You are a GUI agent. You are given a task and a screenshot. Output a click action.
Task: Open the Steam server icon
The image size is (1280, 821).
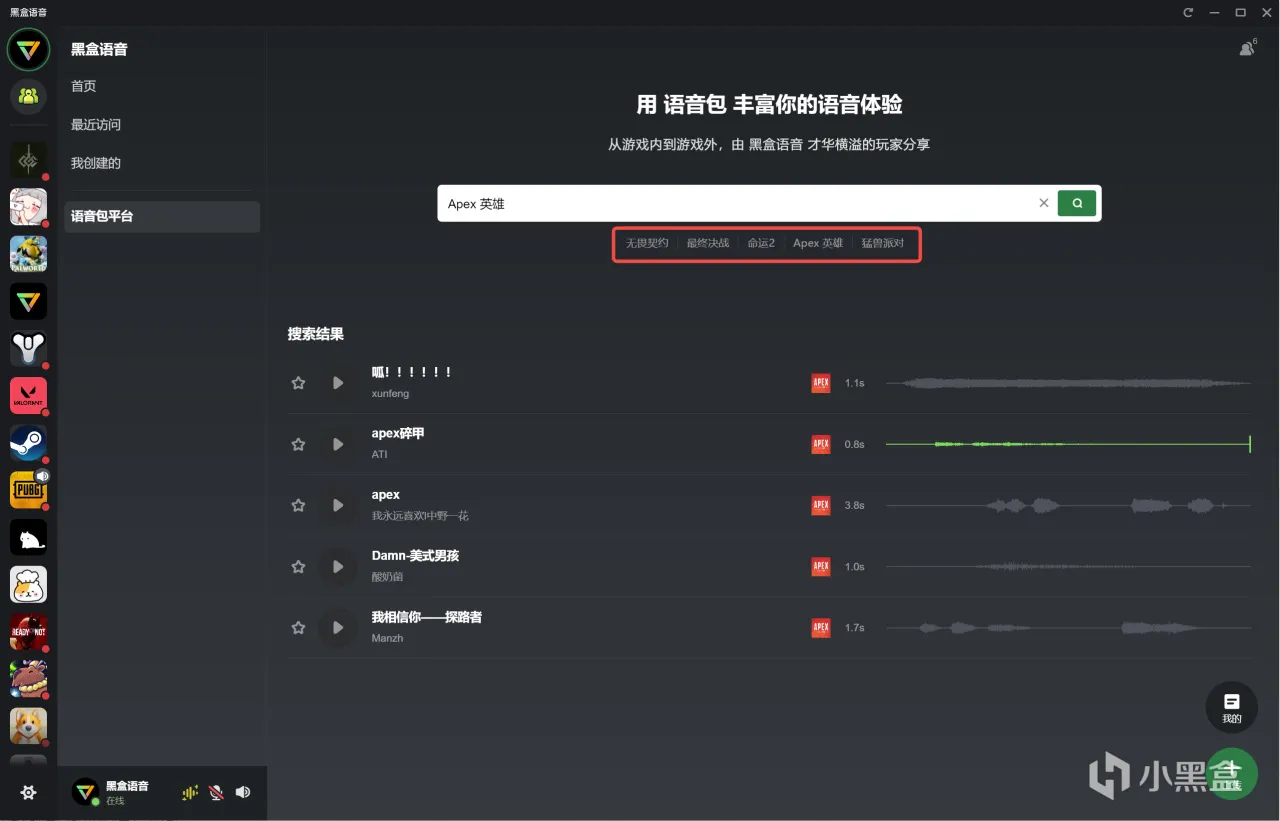[28, 442]
